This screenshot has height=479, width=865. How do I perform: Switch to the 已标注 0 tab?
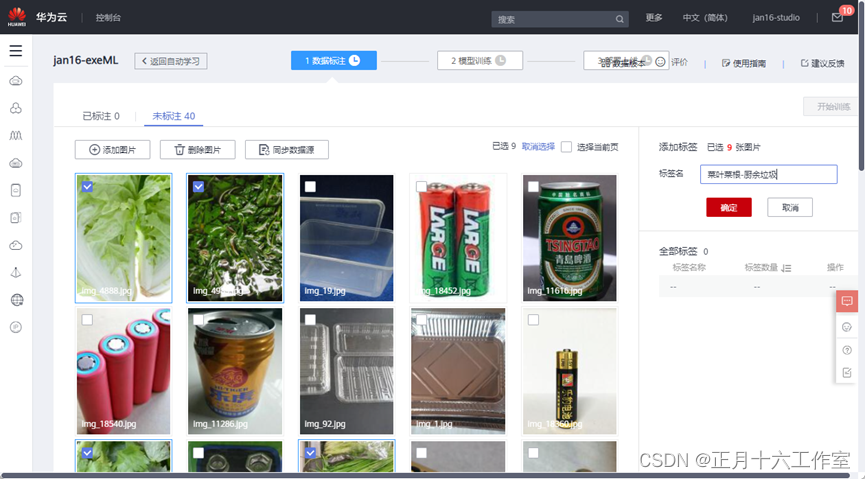(x=101, y=116)
